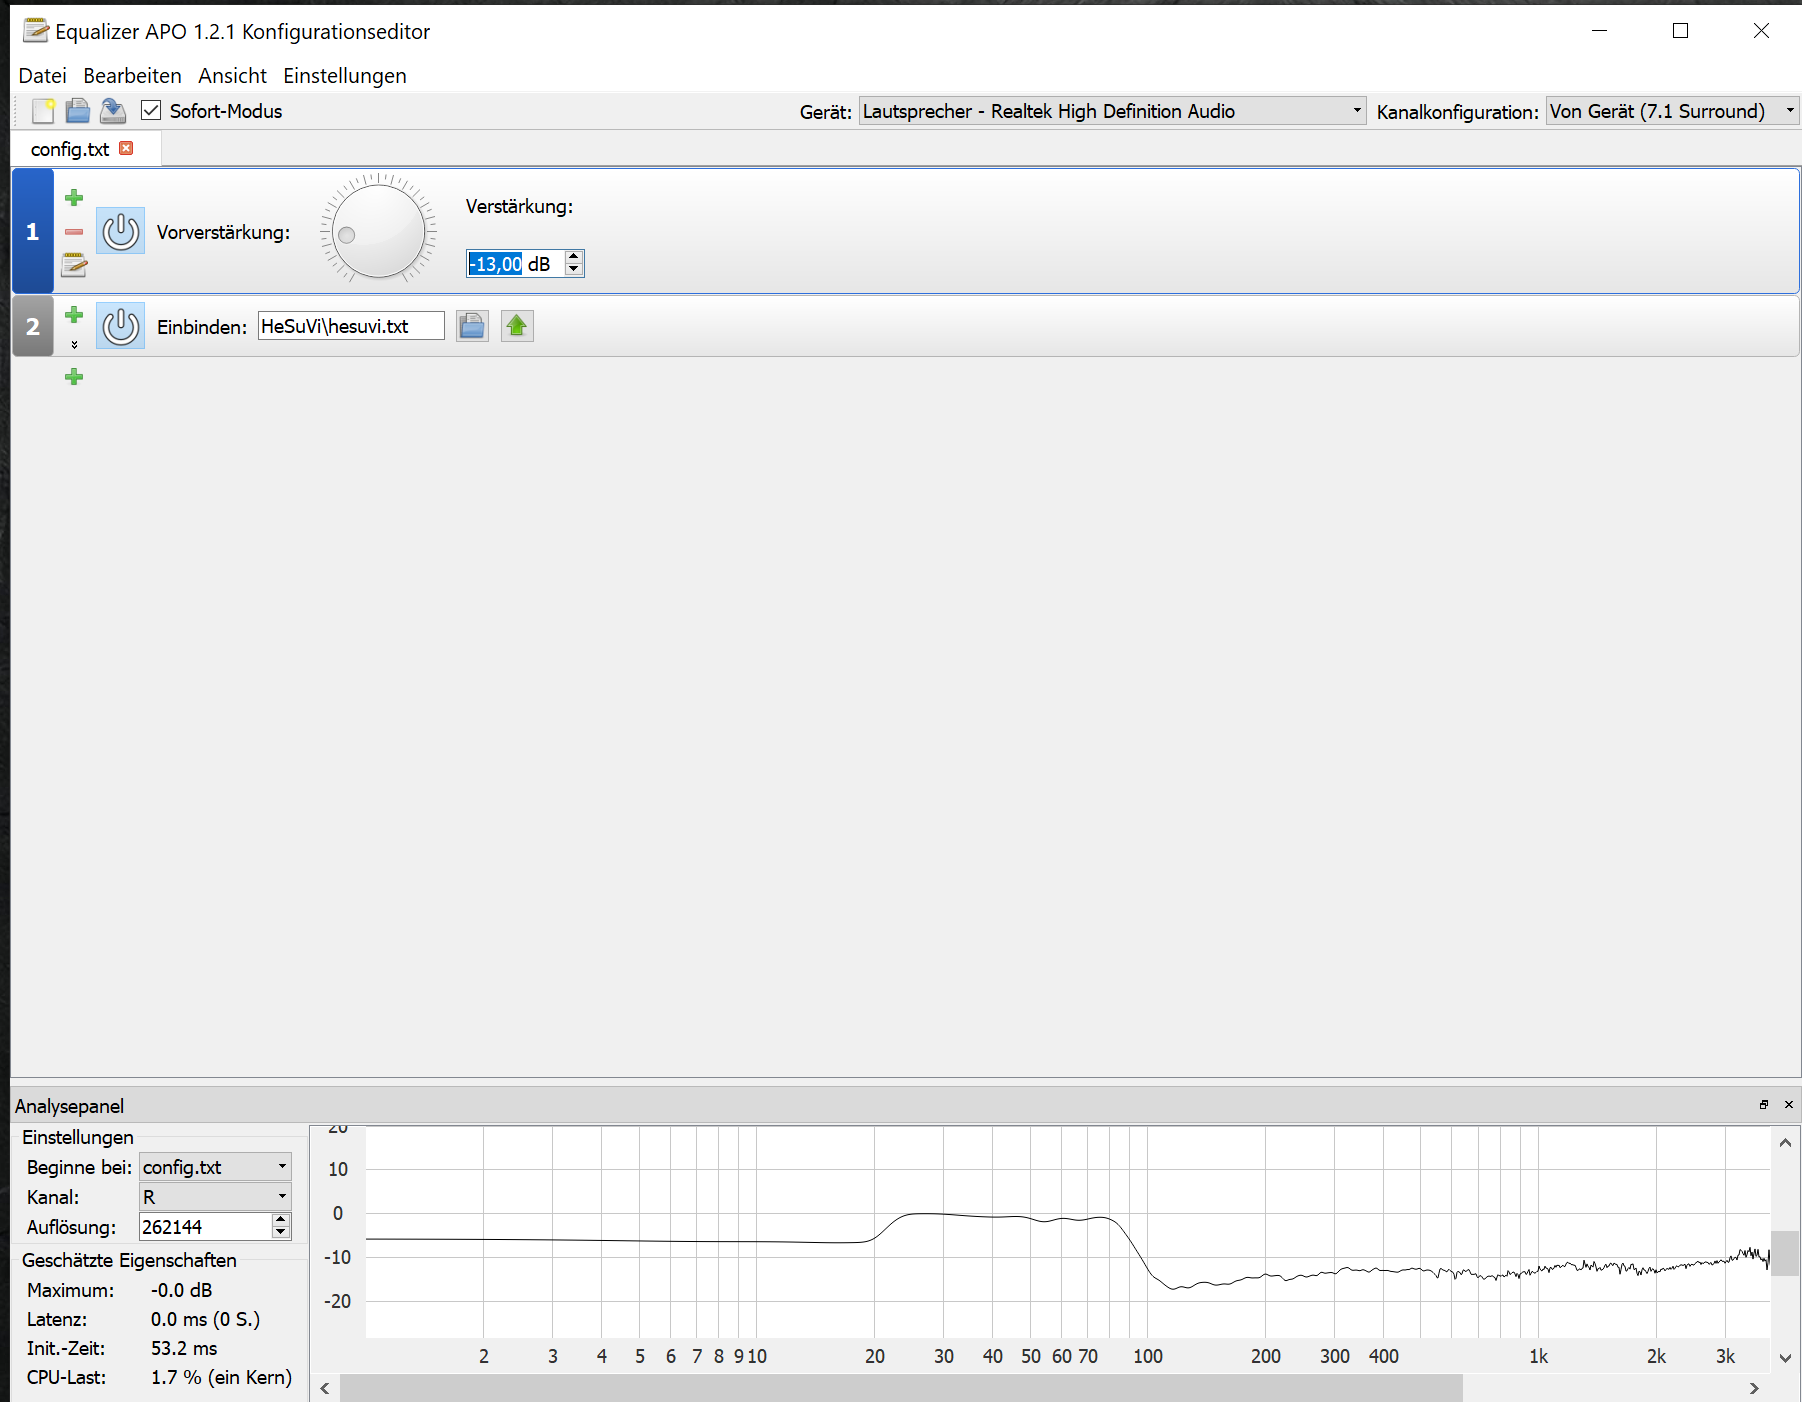
Task: Click the new file toolbar icon
Action: pyautogui.click(x=43, y=111)
